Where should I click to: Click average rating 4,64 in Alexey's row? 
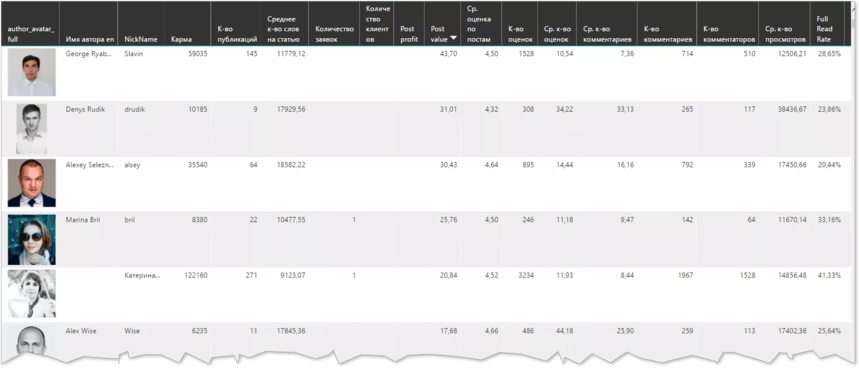point(491,164)
